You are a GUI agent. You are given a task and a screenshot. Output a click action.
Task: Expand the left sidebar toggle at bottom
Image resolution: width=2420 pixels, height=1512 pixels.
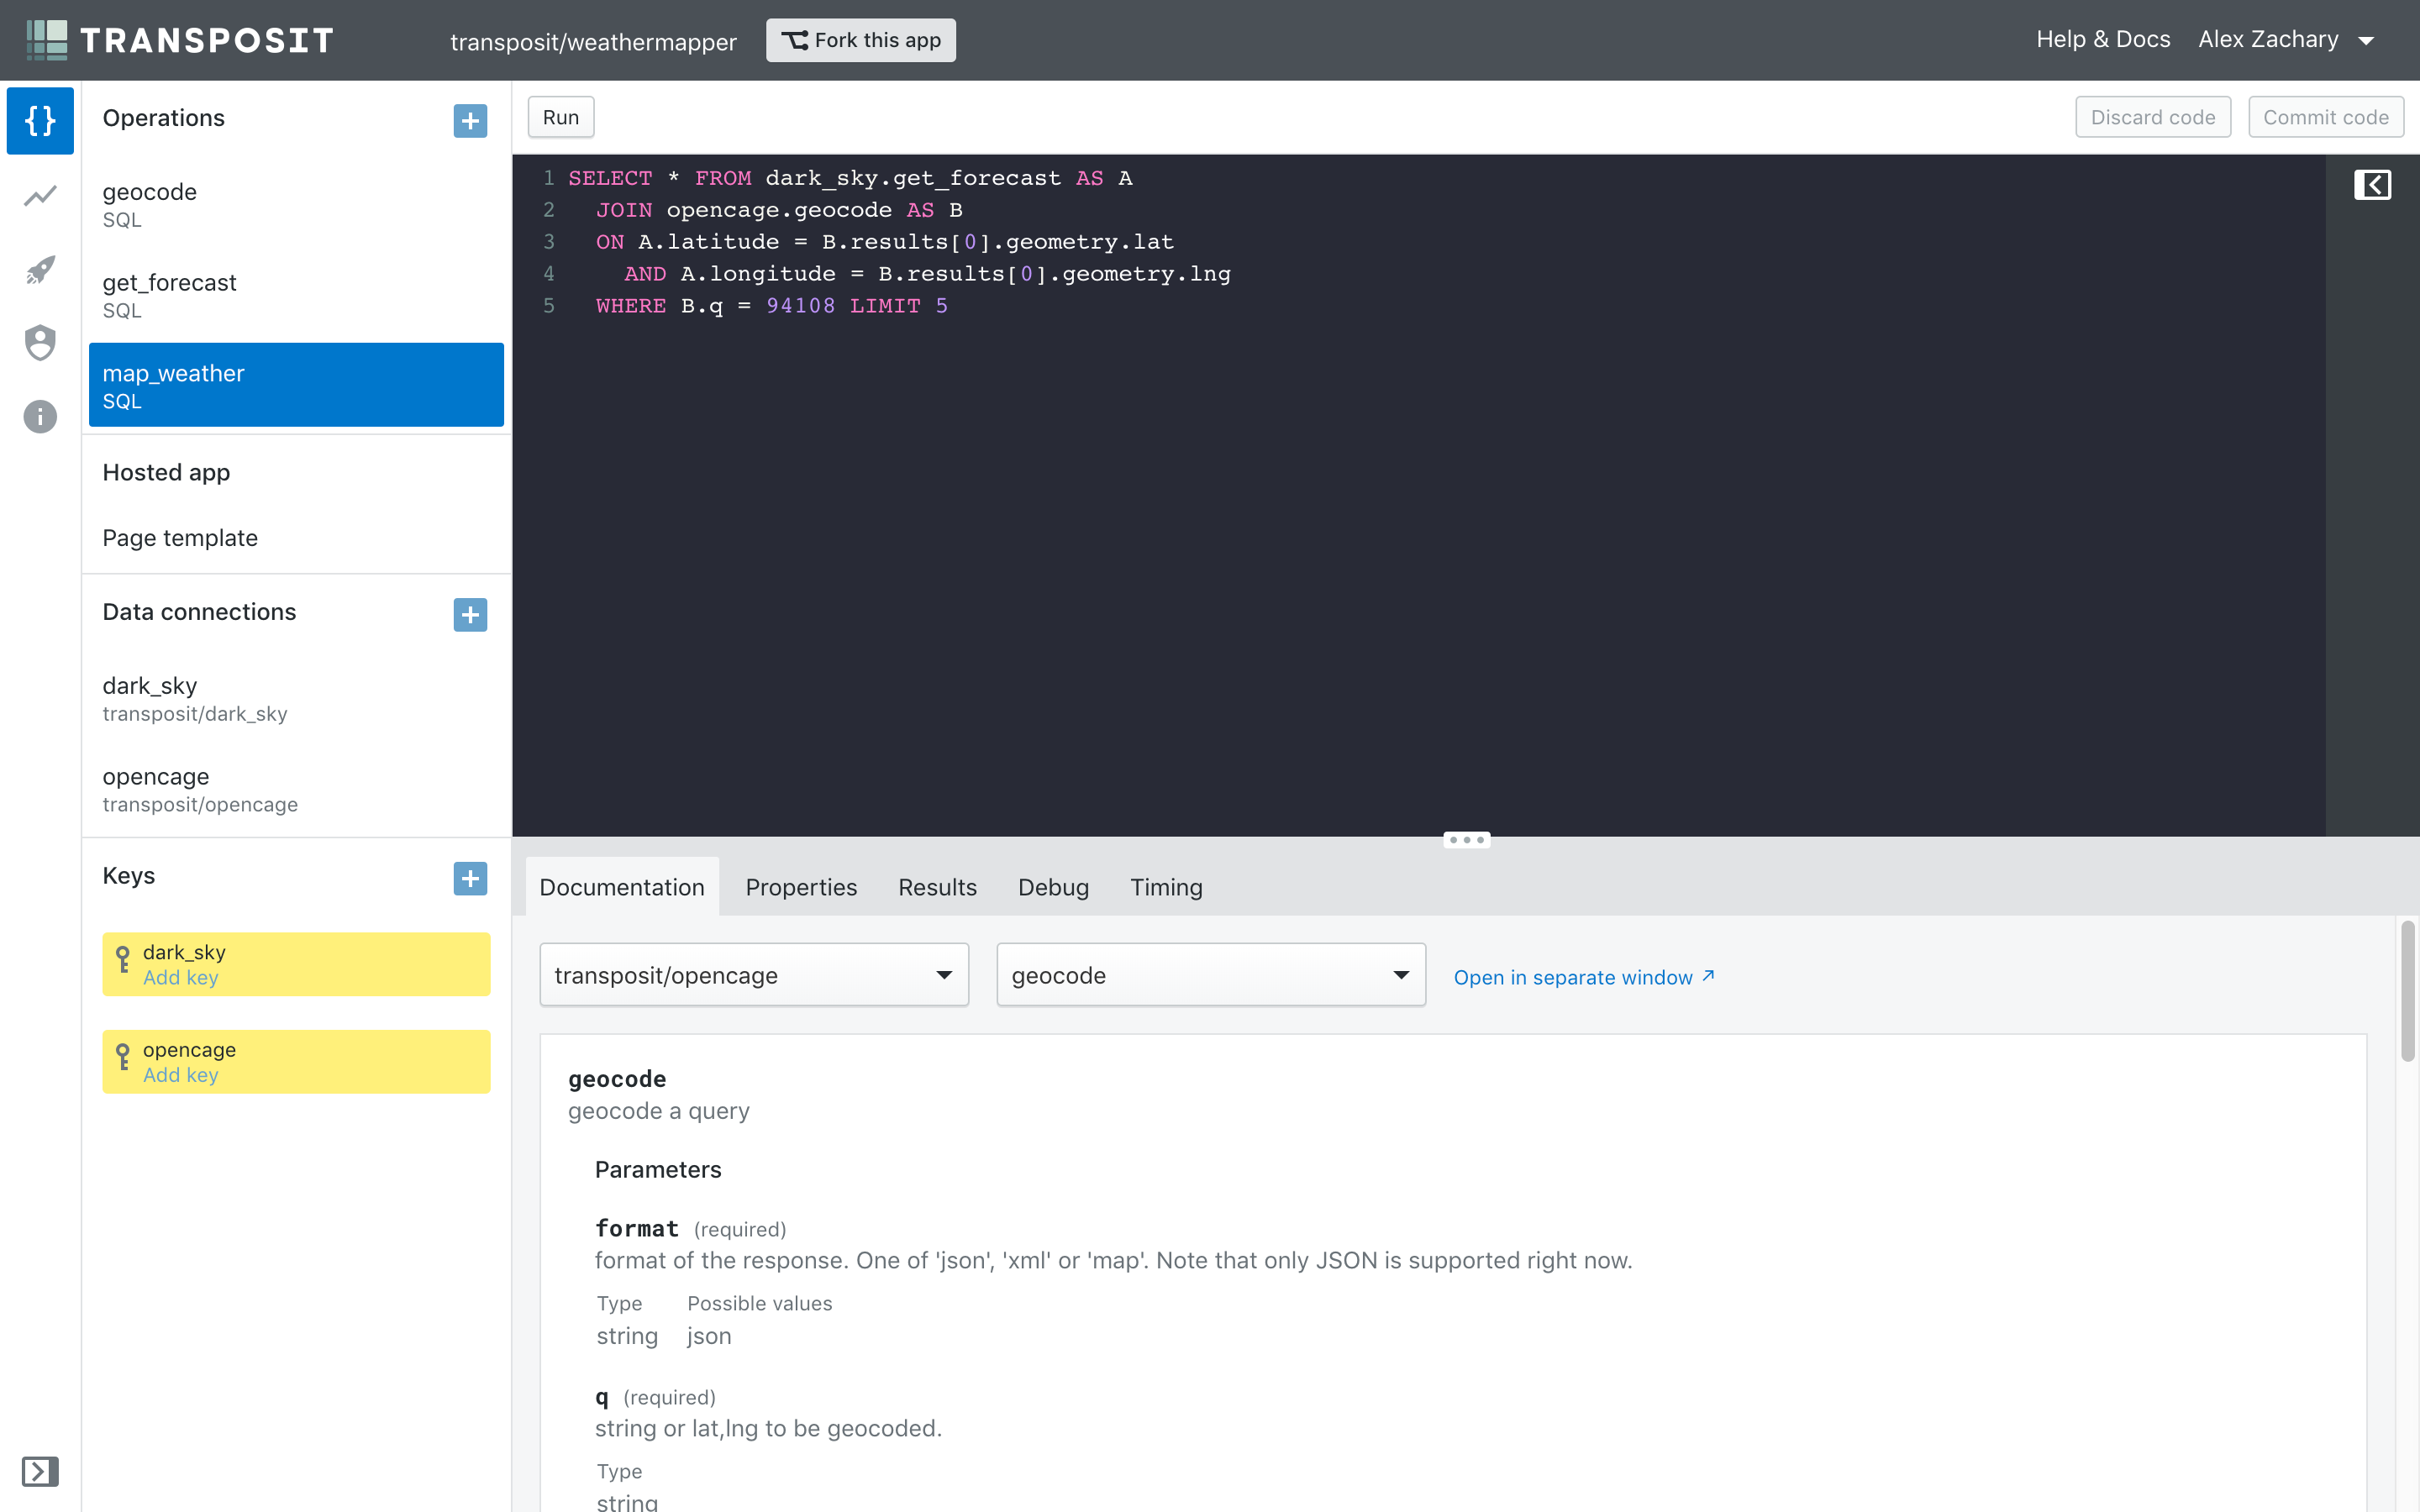tap(40, 1471)
